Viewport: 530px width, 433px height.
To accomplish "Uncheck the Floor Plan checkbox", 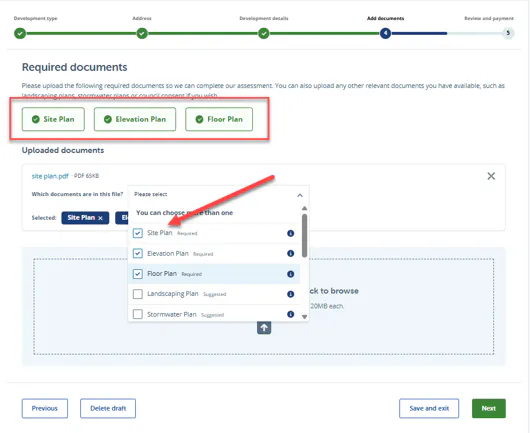I will [x=138, y=274].
